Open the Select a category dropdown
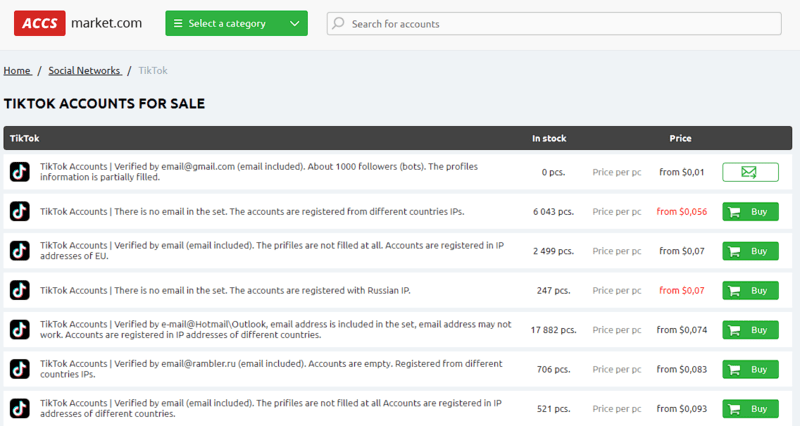800x426 pixels. coord(236,23)
